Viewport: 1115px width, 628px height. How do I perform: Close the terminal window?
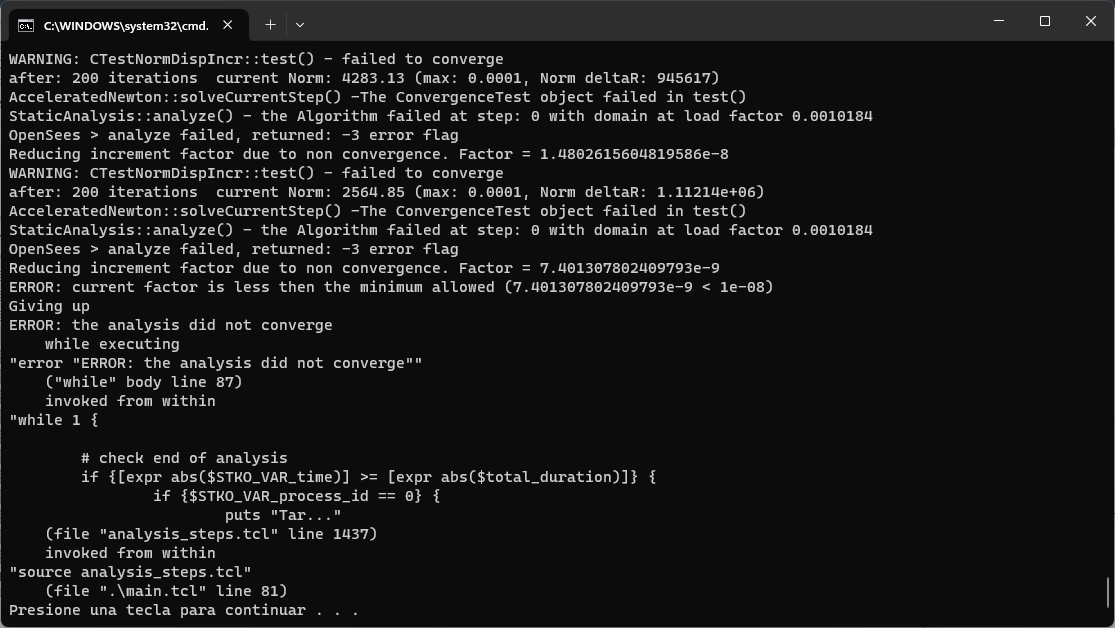(1091, 21)
